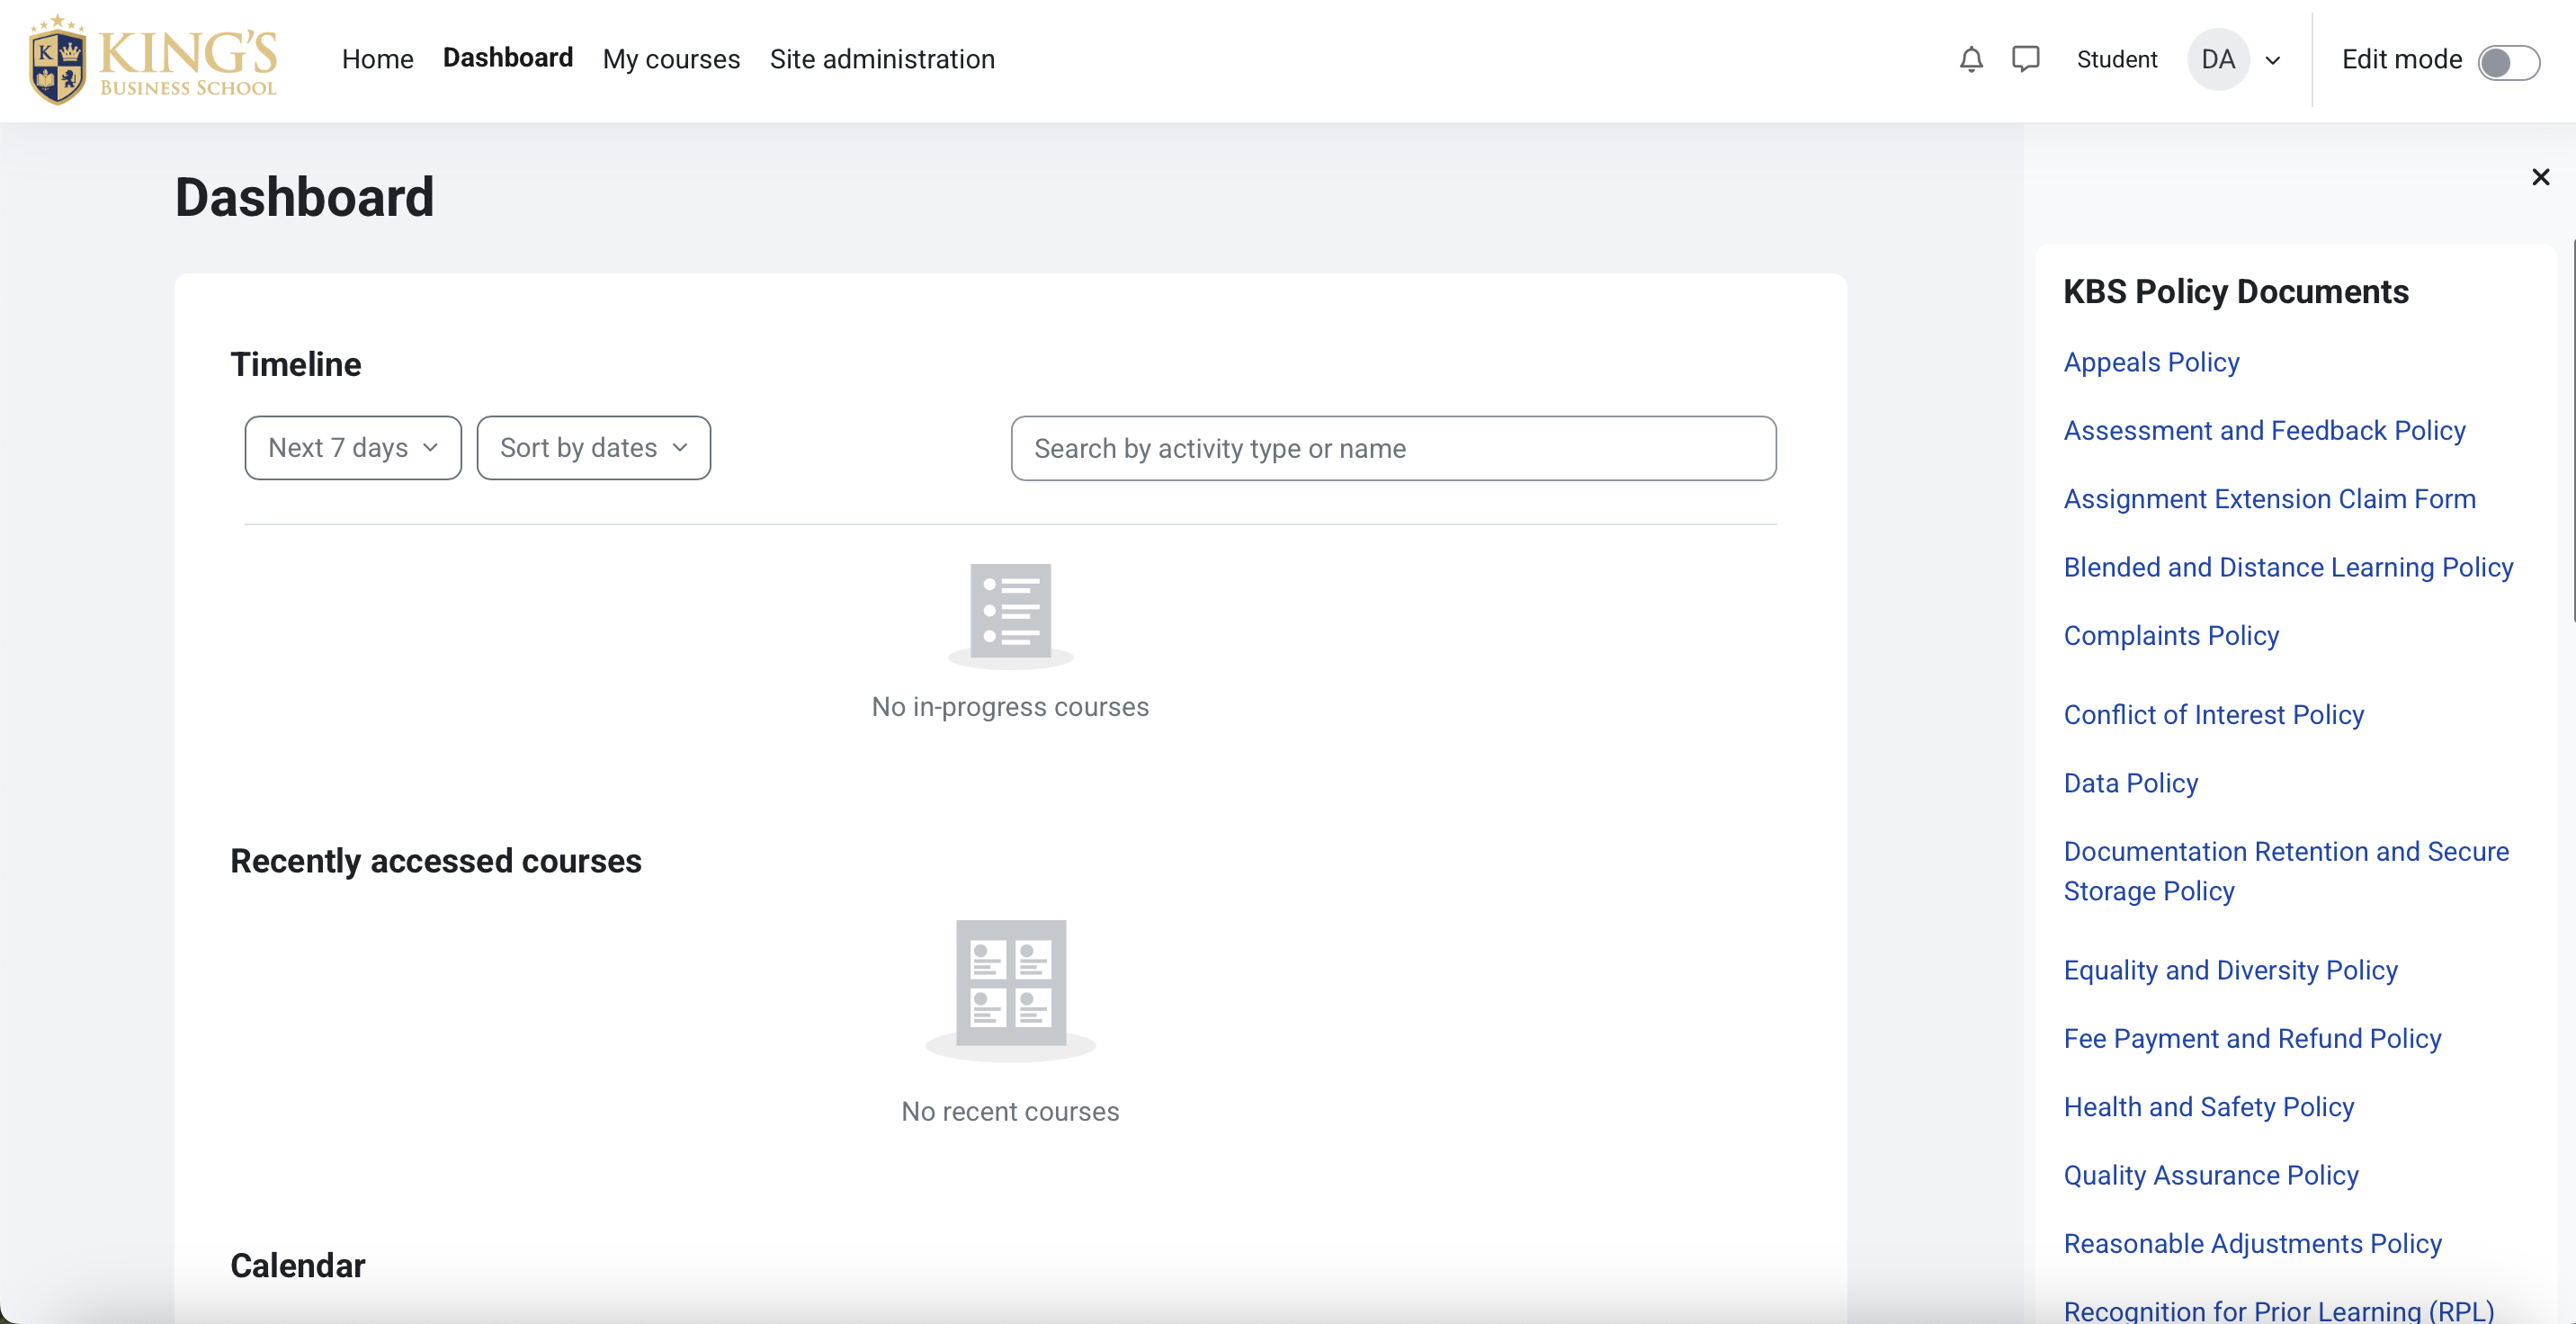Open the Sort by dates dropdown

click(x=593, y=448)
